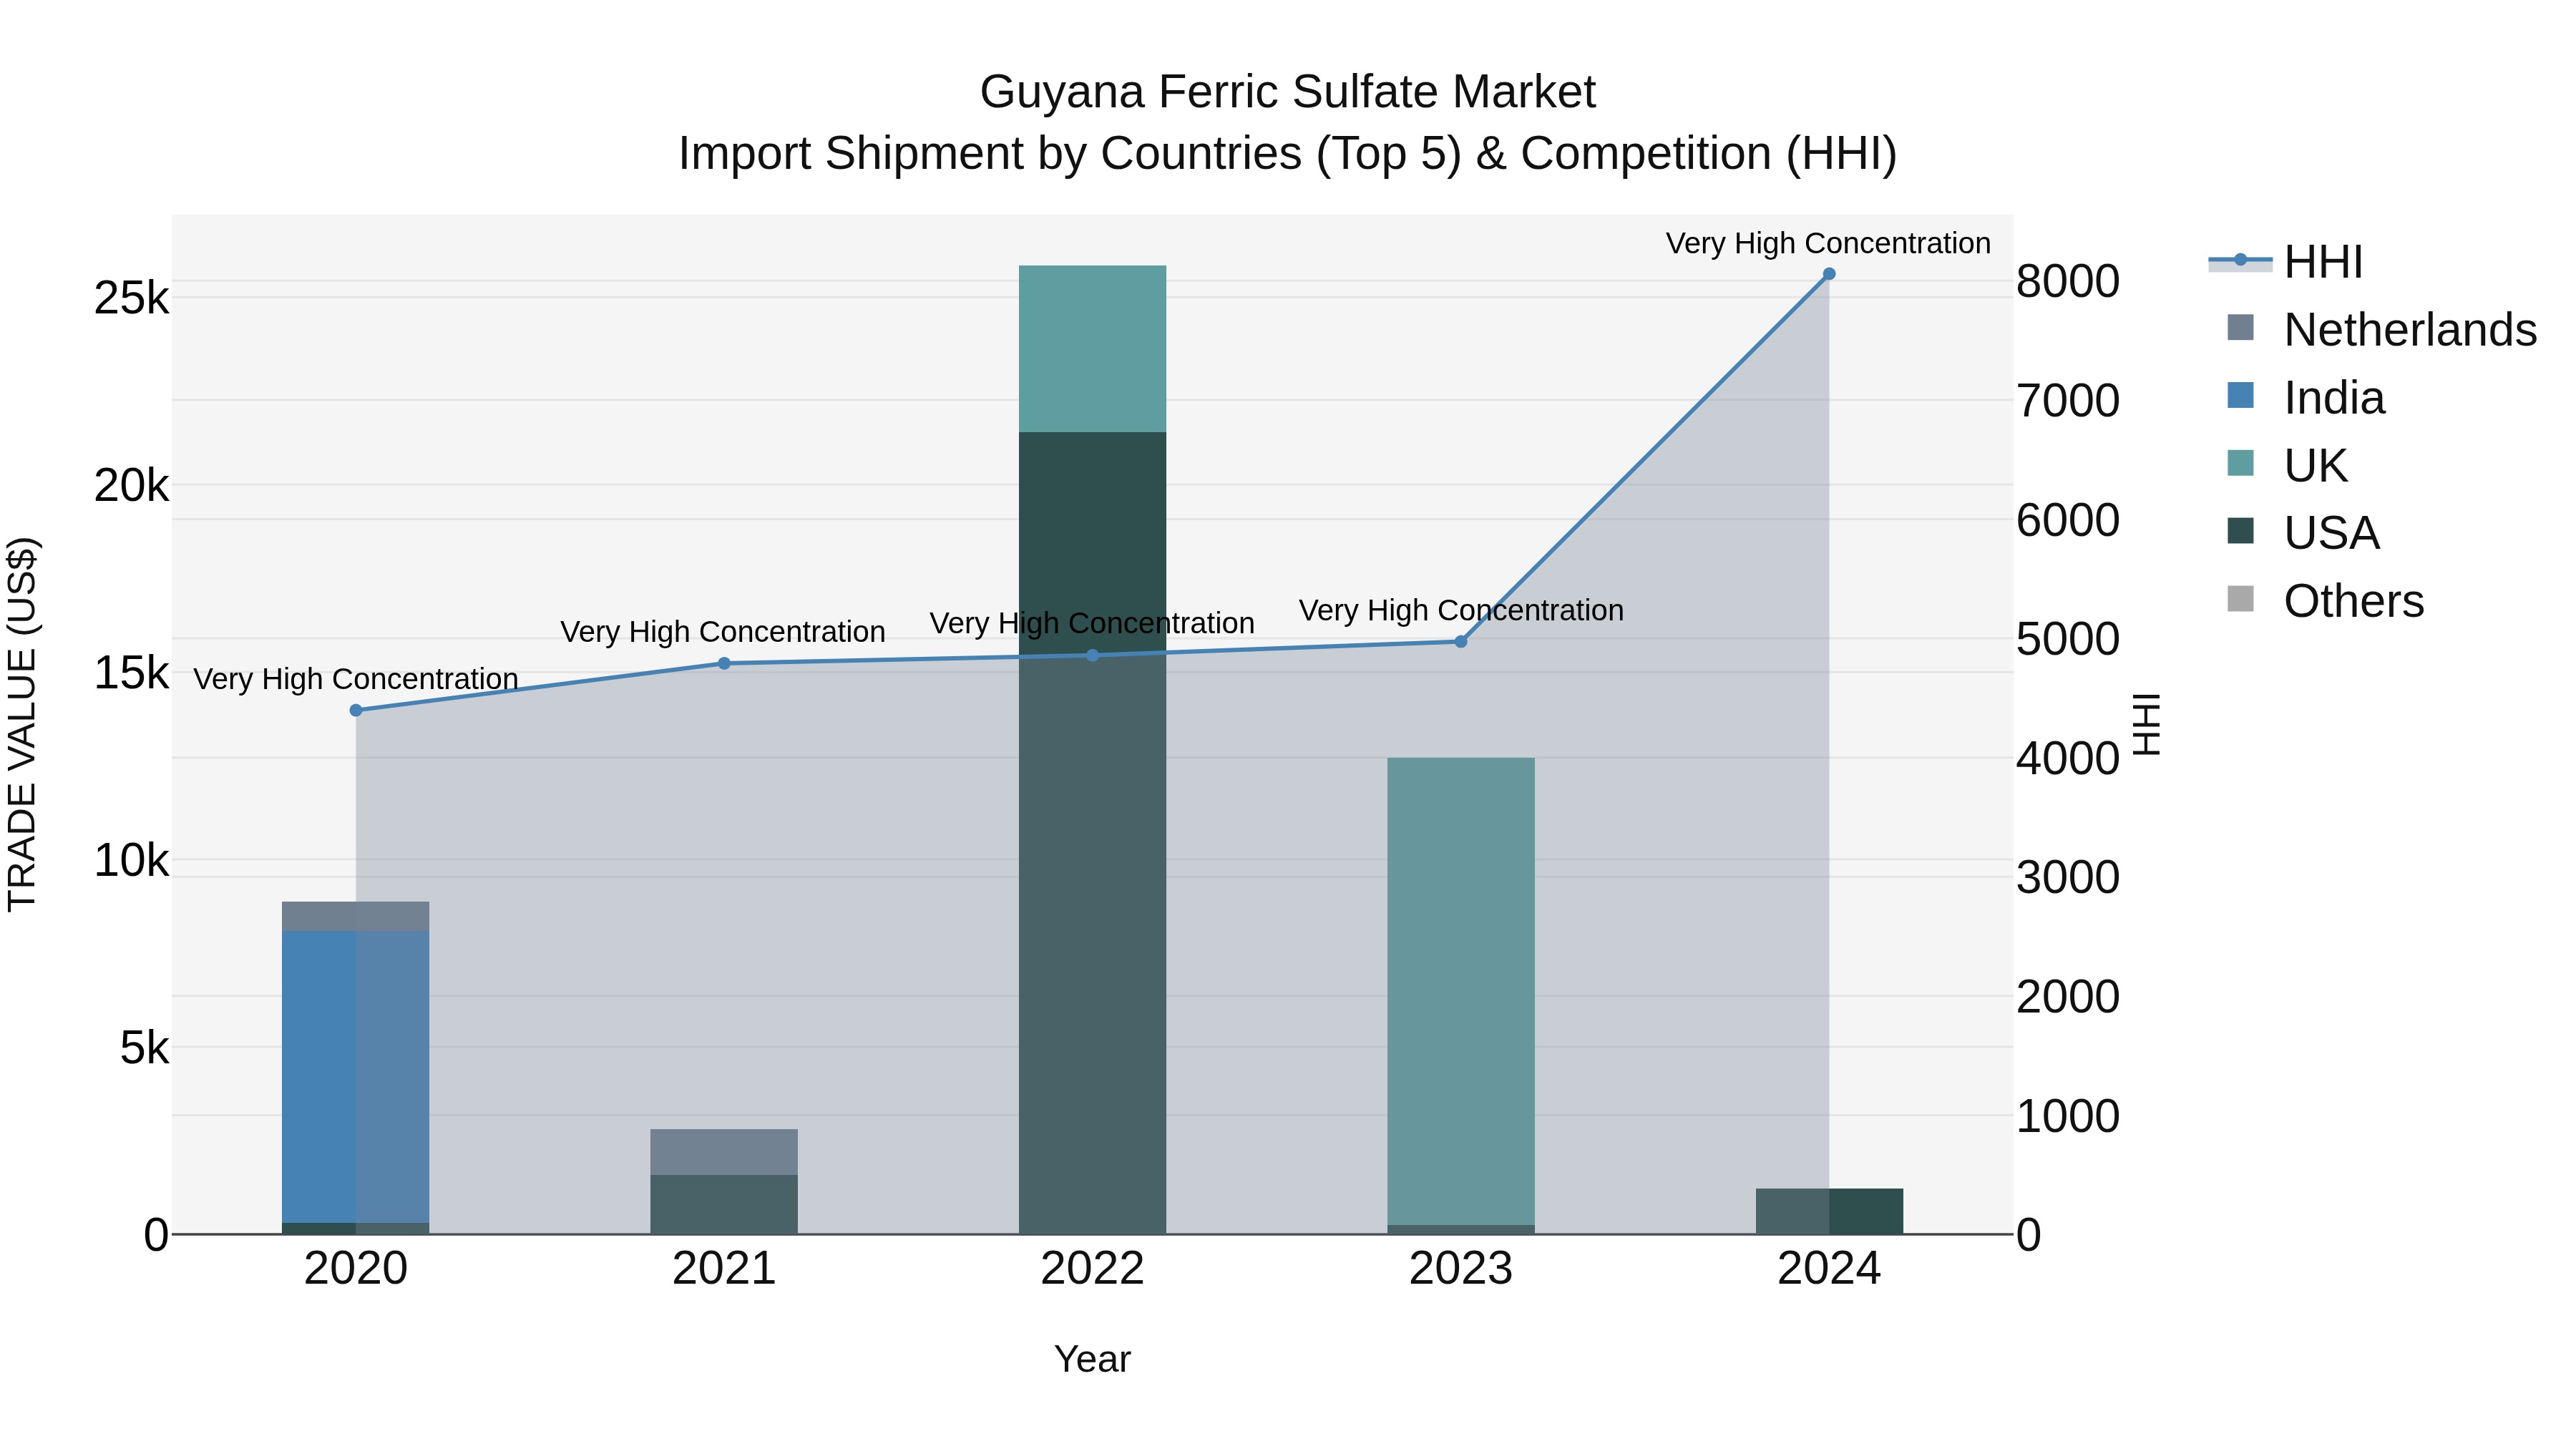
Task: Click the rotated HHI right-axis title
Action: click(x=2147, y=724)
